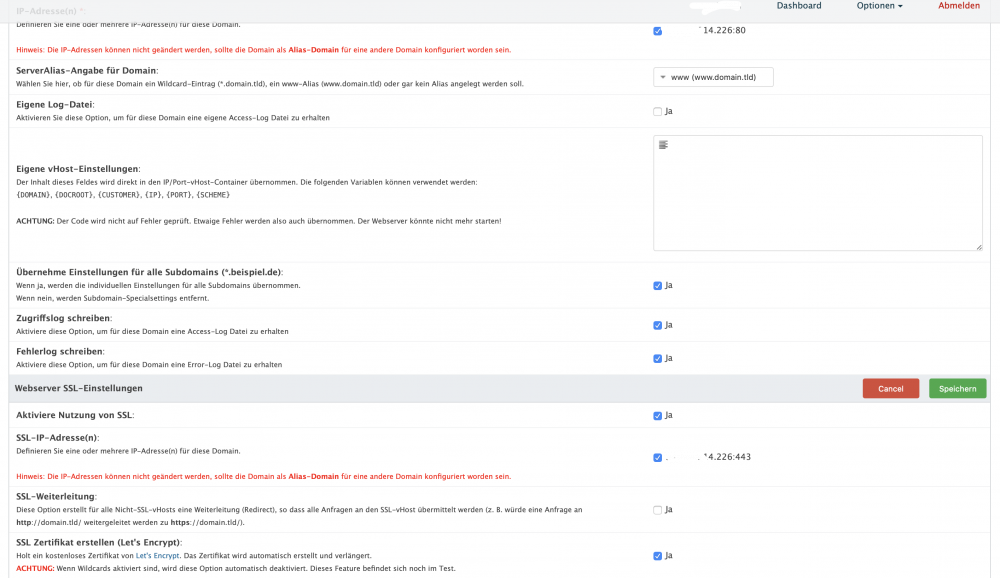Deselect the SSL-IP port 443 checkbox
The image size is (1000, 578).
657,457
